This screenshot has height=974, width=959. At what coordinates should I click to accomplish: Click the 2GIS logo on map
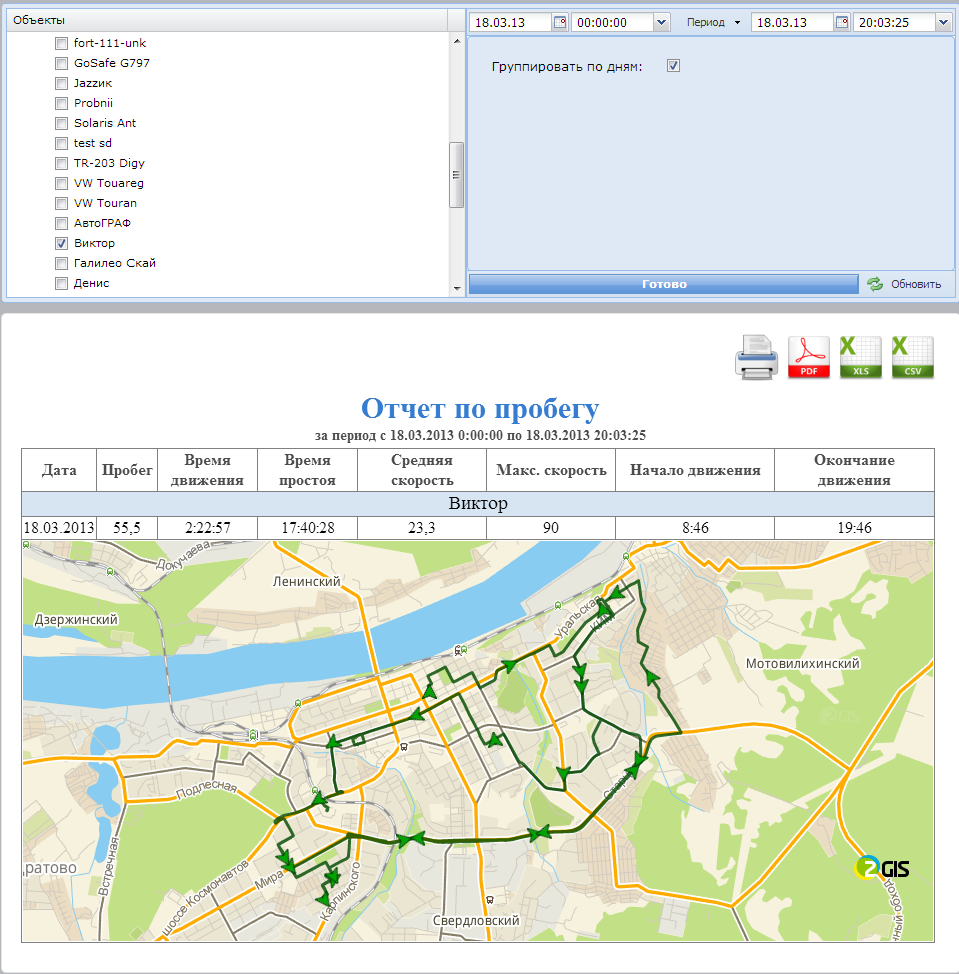click(x=882, y=867)
